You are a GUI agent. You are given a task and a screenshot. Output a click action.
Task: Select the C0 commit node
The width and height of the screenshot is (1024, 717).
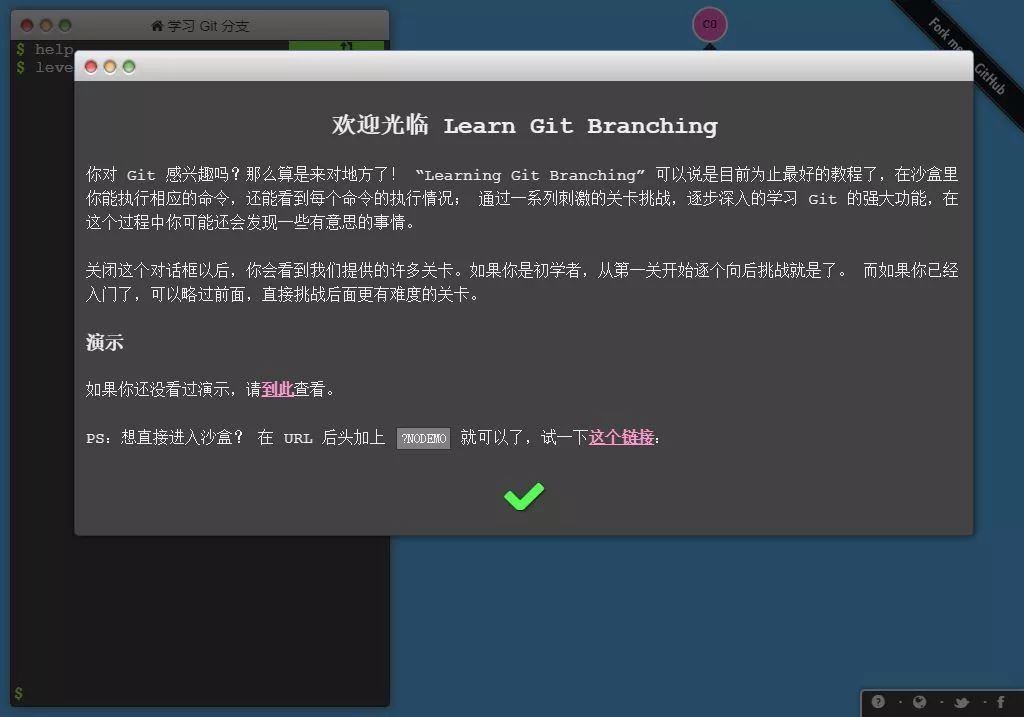point(709,24)
